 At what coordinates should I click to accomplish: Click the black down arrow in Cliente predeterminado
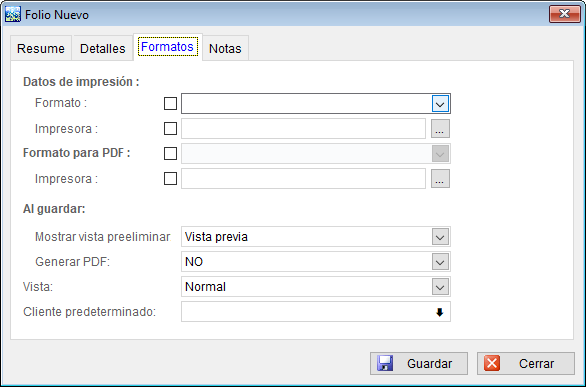[440, 312]
